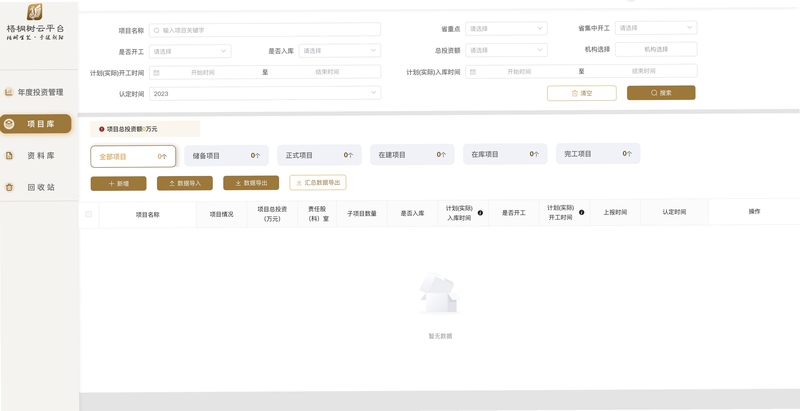The width and height of the screenshot is (800, 411).
Task: Click the 汇总数据导出 button
Action: tap(318, 182)
